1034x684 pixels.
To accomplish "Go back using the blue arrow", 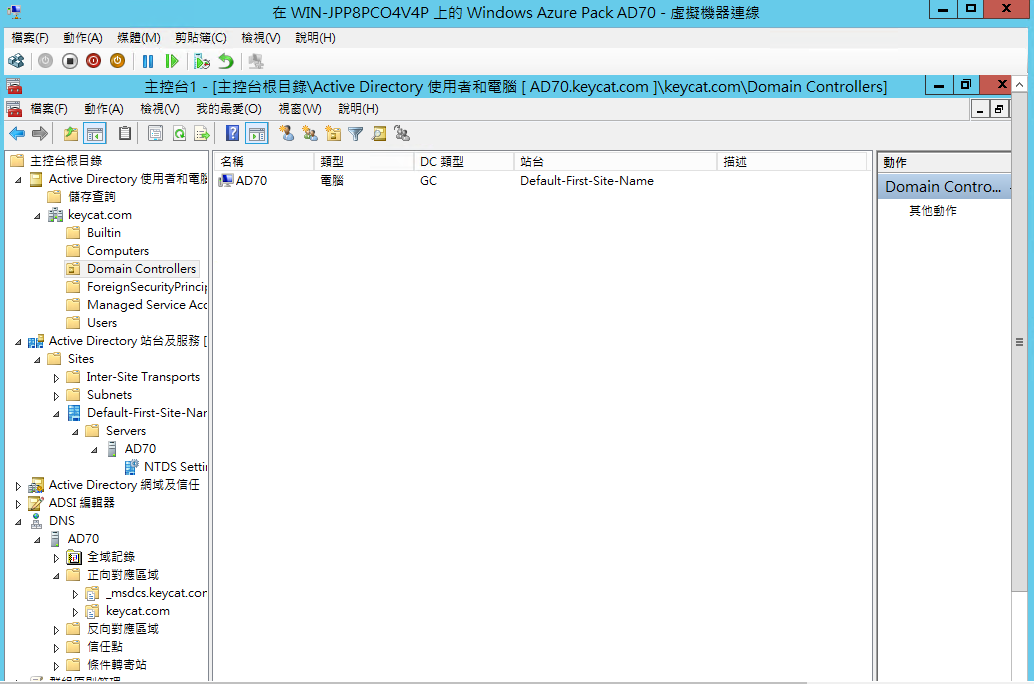I will [17, 134].
